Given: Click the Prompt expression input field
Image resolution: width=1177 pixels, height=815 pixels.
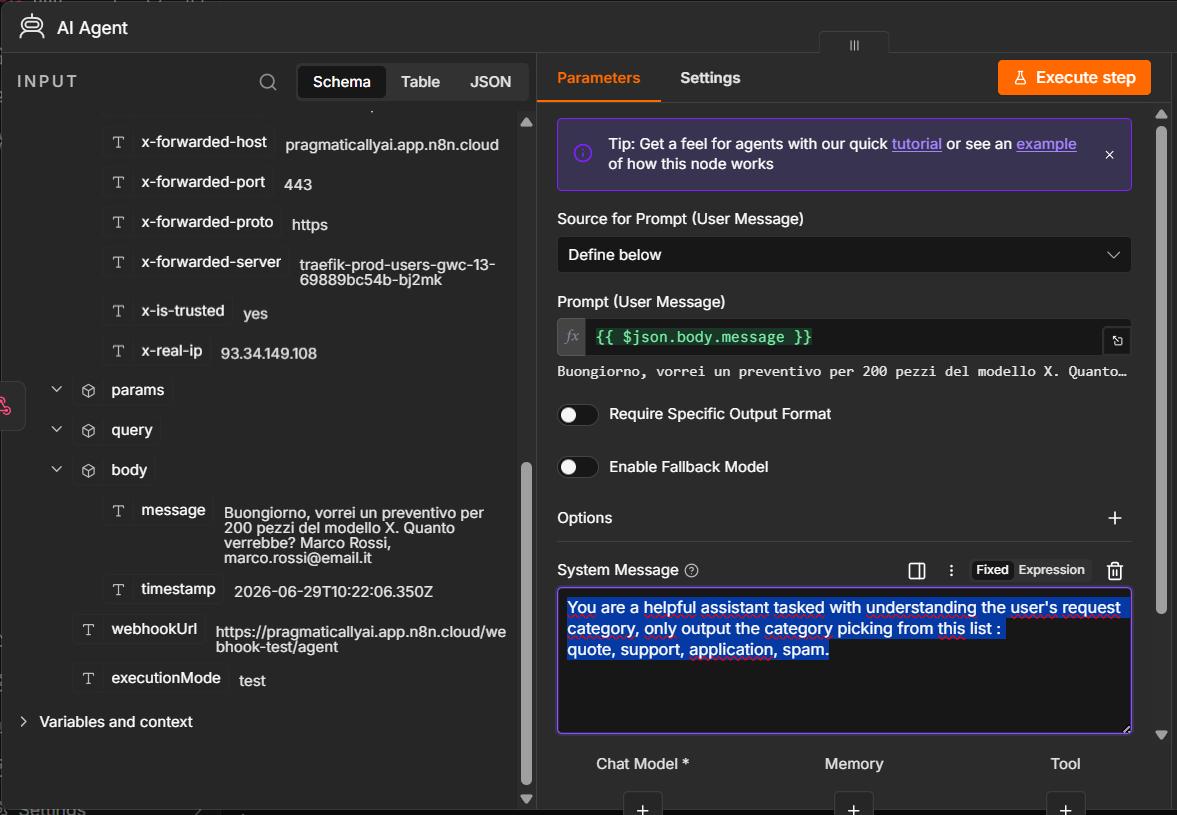Looking at the screenshot, I should 844,337.
